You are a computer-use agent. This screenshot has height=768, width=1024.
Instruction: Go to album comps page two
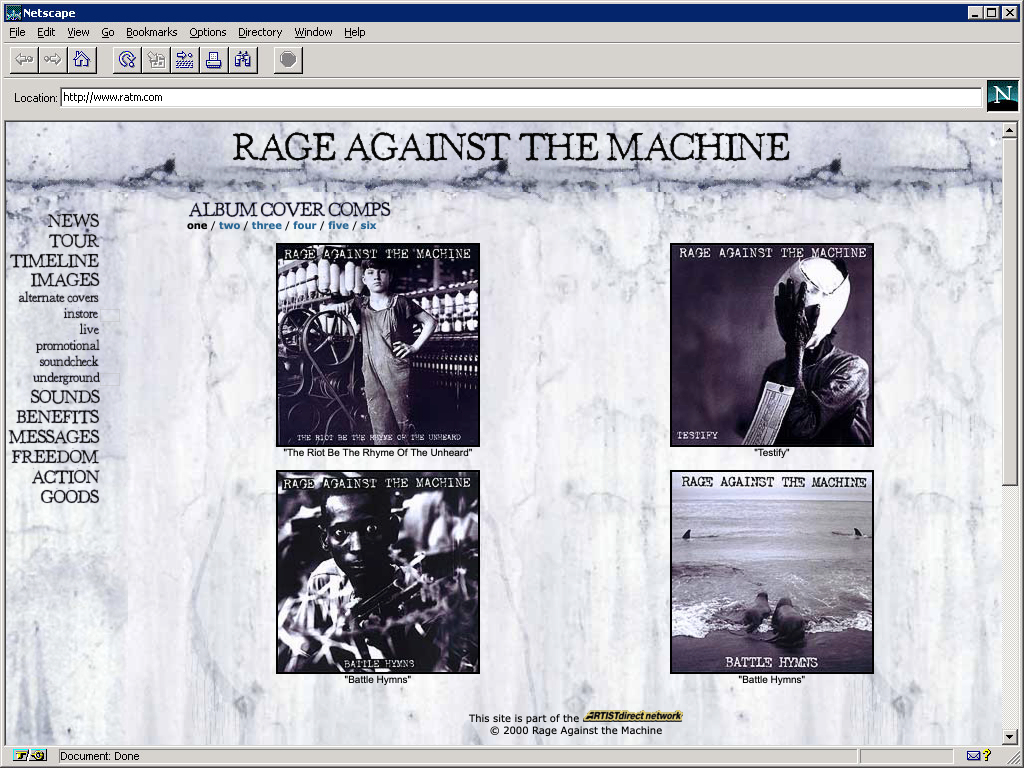click(229, 225)
